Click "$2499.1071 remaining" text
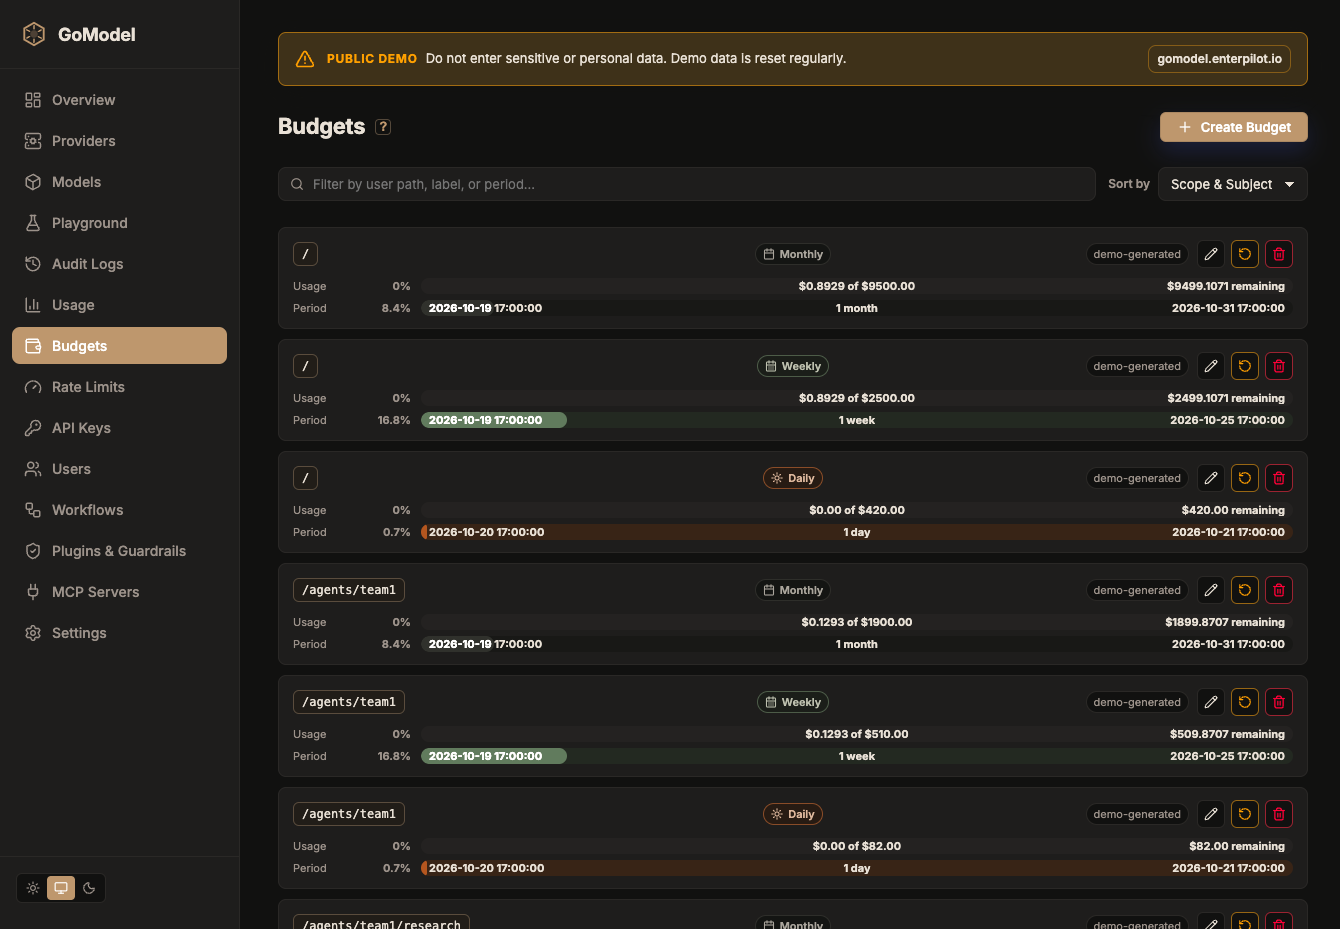 click(x=1226, y=398)
